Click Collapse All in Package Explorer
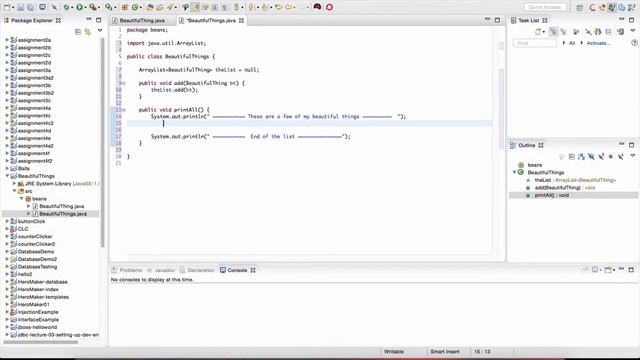The height and width of the screenshot is (360, 640). click(x=78, y=31)
